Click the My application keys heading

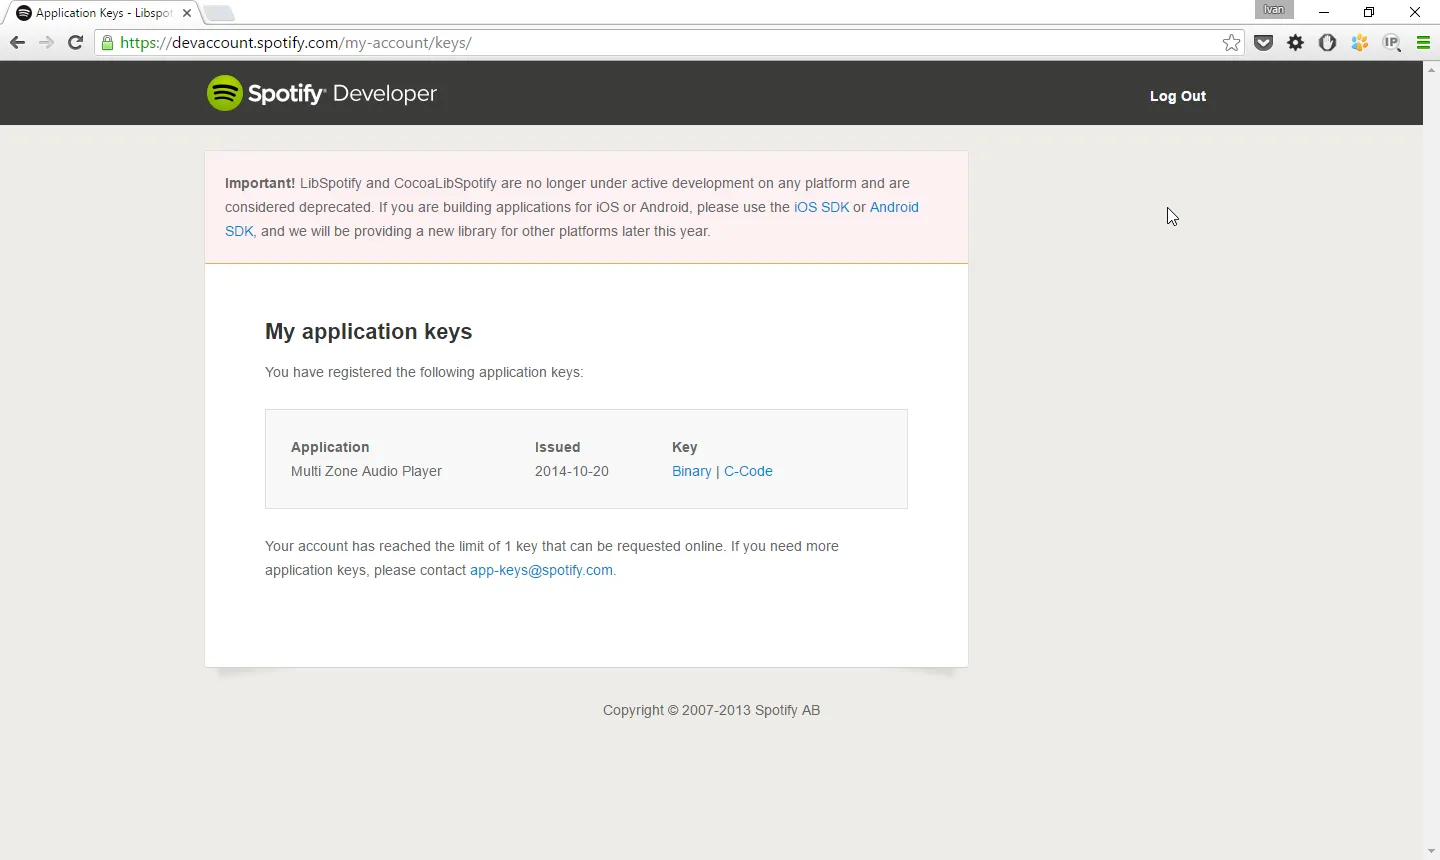pyautogui.click(x=369, y=332)
